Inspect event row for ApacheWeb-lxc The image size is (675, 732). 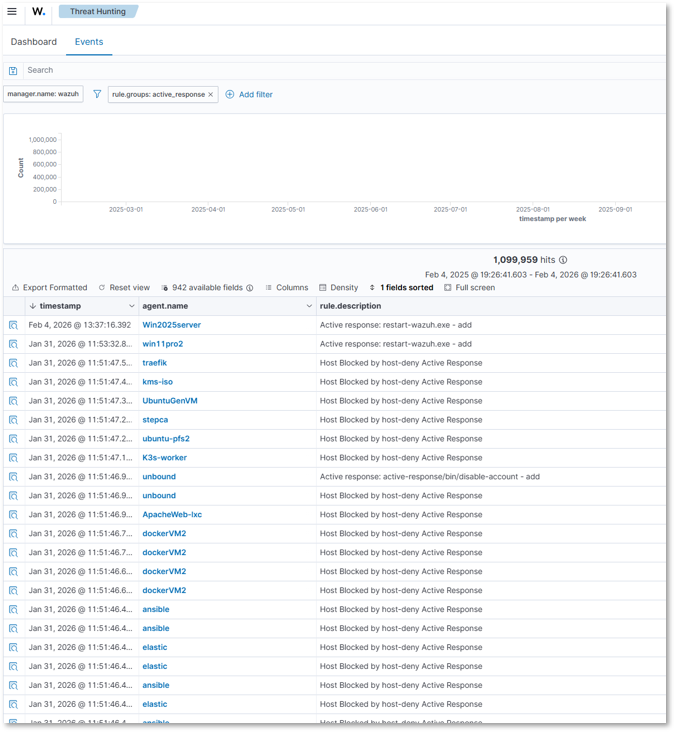coord(13,514)
